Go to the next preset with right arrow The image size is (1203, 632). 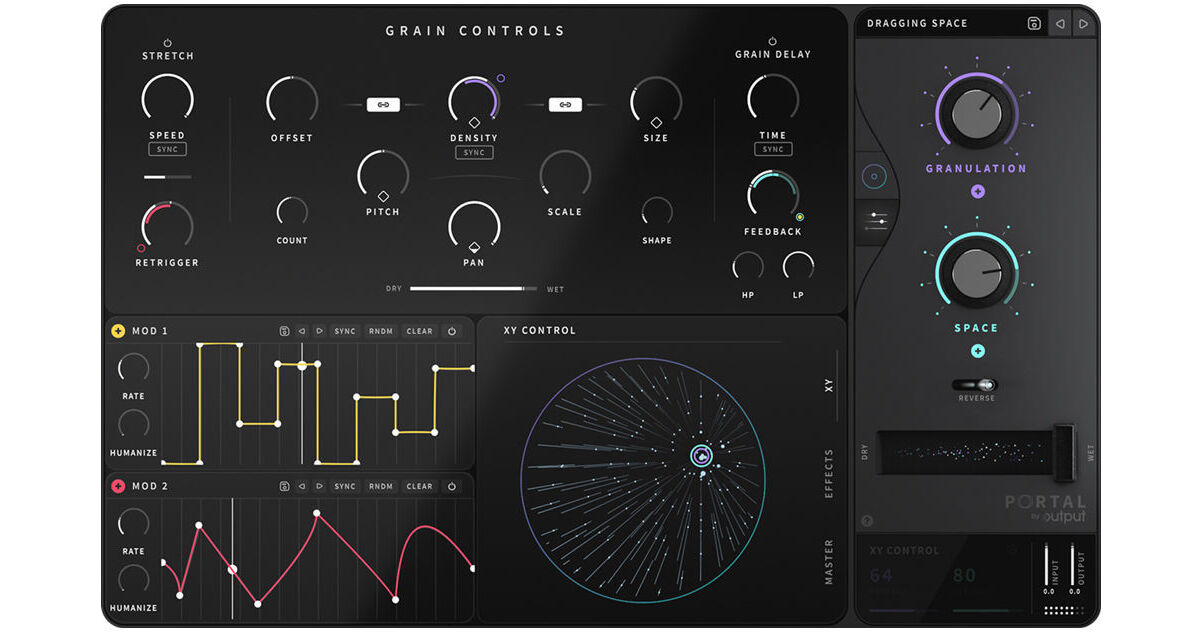[1083, 23]
